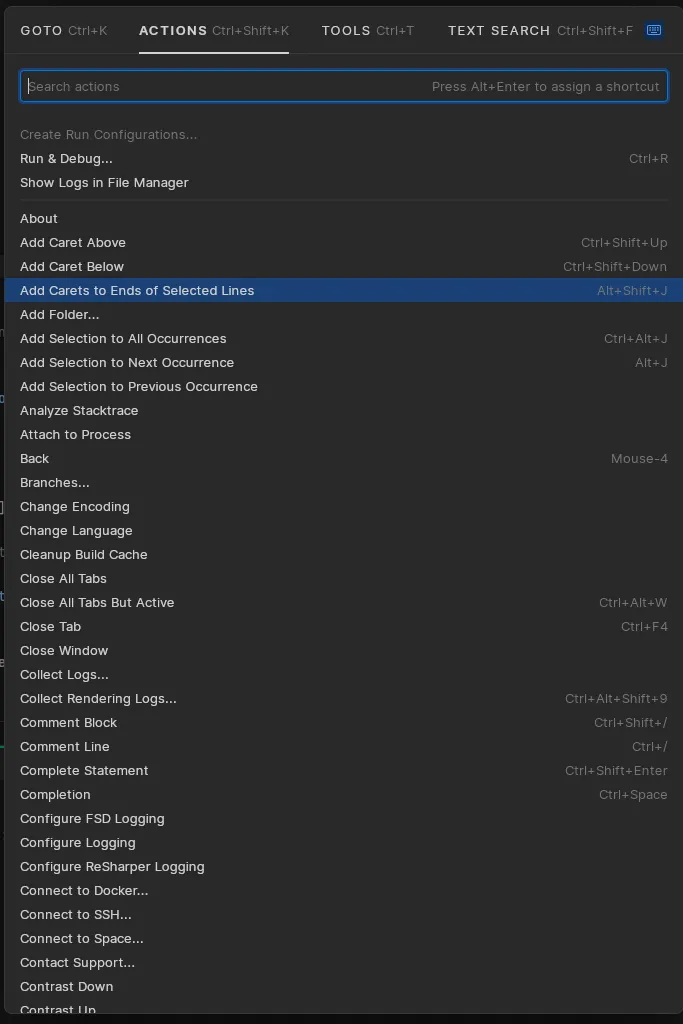Select Add Selection to All Occurrences
Screen dimensions: 683x1024
pyautogui.click(x=123, y=339)
